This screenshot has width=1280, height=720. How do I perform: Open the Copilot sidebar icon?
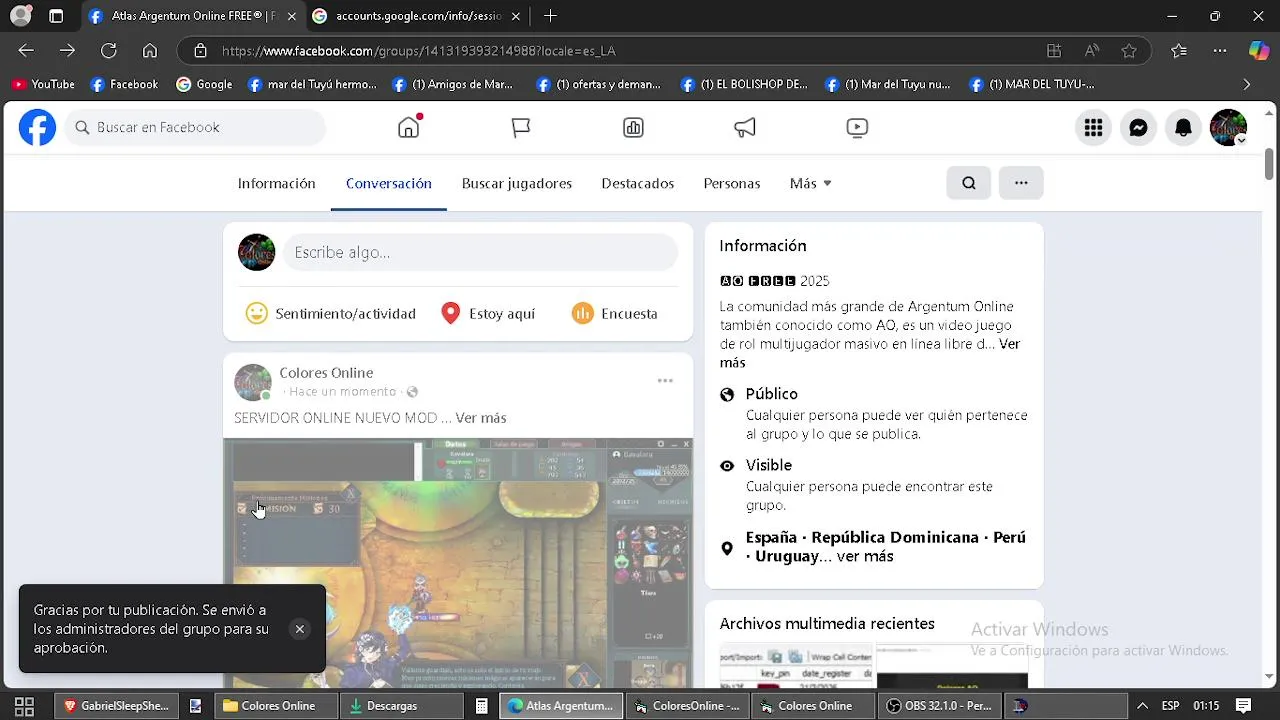pos(1259,51)
